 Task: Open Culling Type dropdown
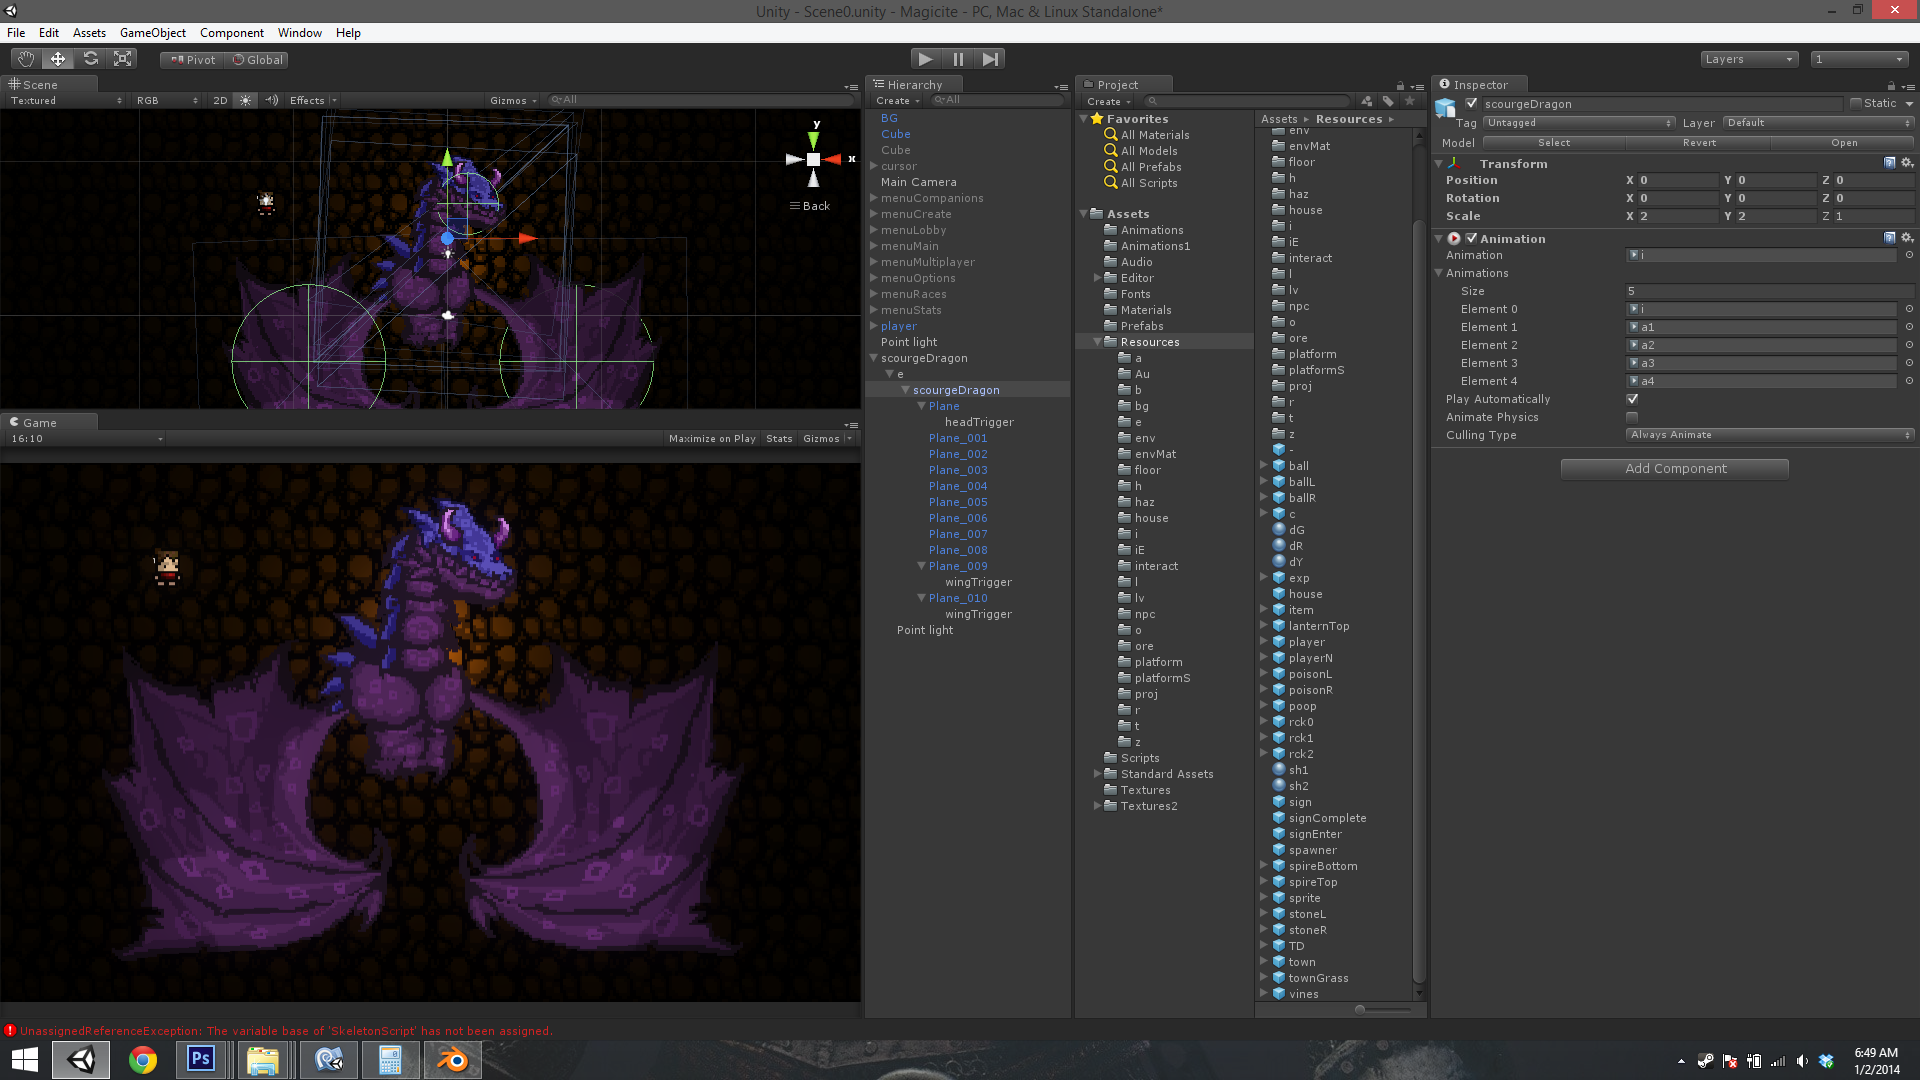1769,435
